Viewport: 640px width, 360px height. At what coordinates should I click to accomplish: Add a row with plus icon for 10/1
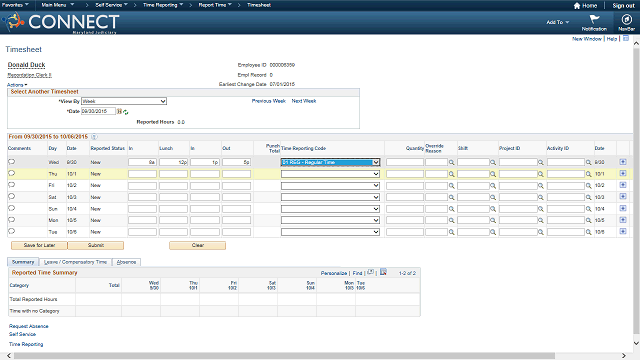(623, 173)
